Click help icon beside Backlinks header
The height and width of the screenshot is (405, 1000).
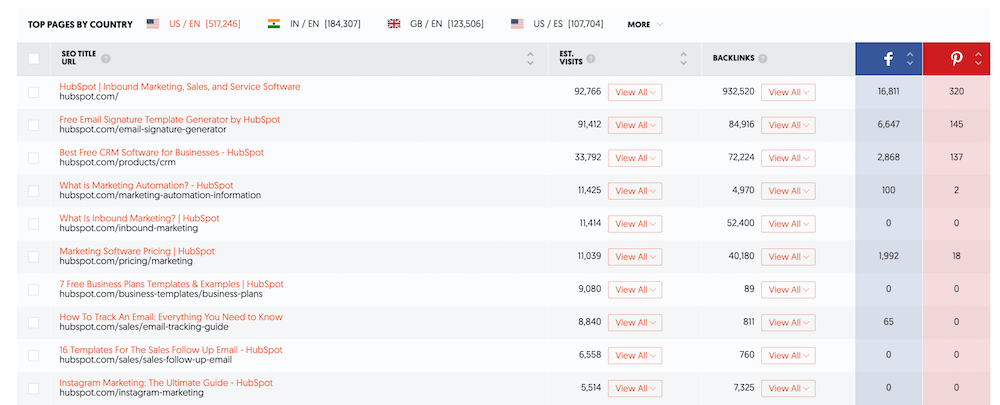pos(762,58)
